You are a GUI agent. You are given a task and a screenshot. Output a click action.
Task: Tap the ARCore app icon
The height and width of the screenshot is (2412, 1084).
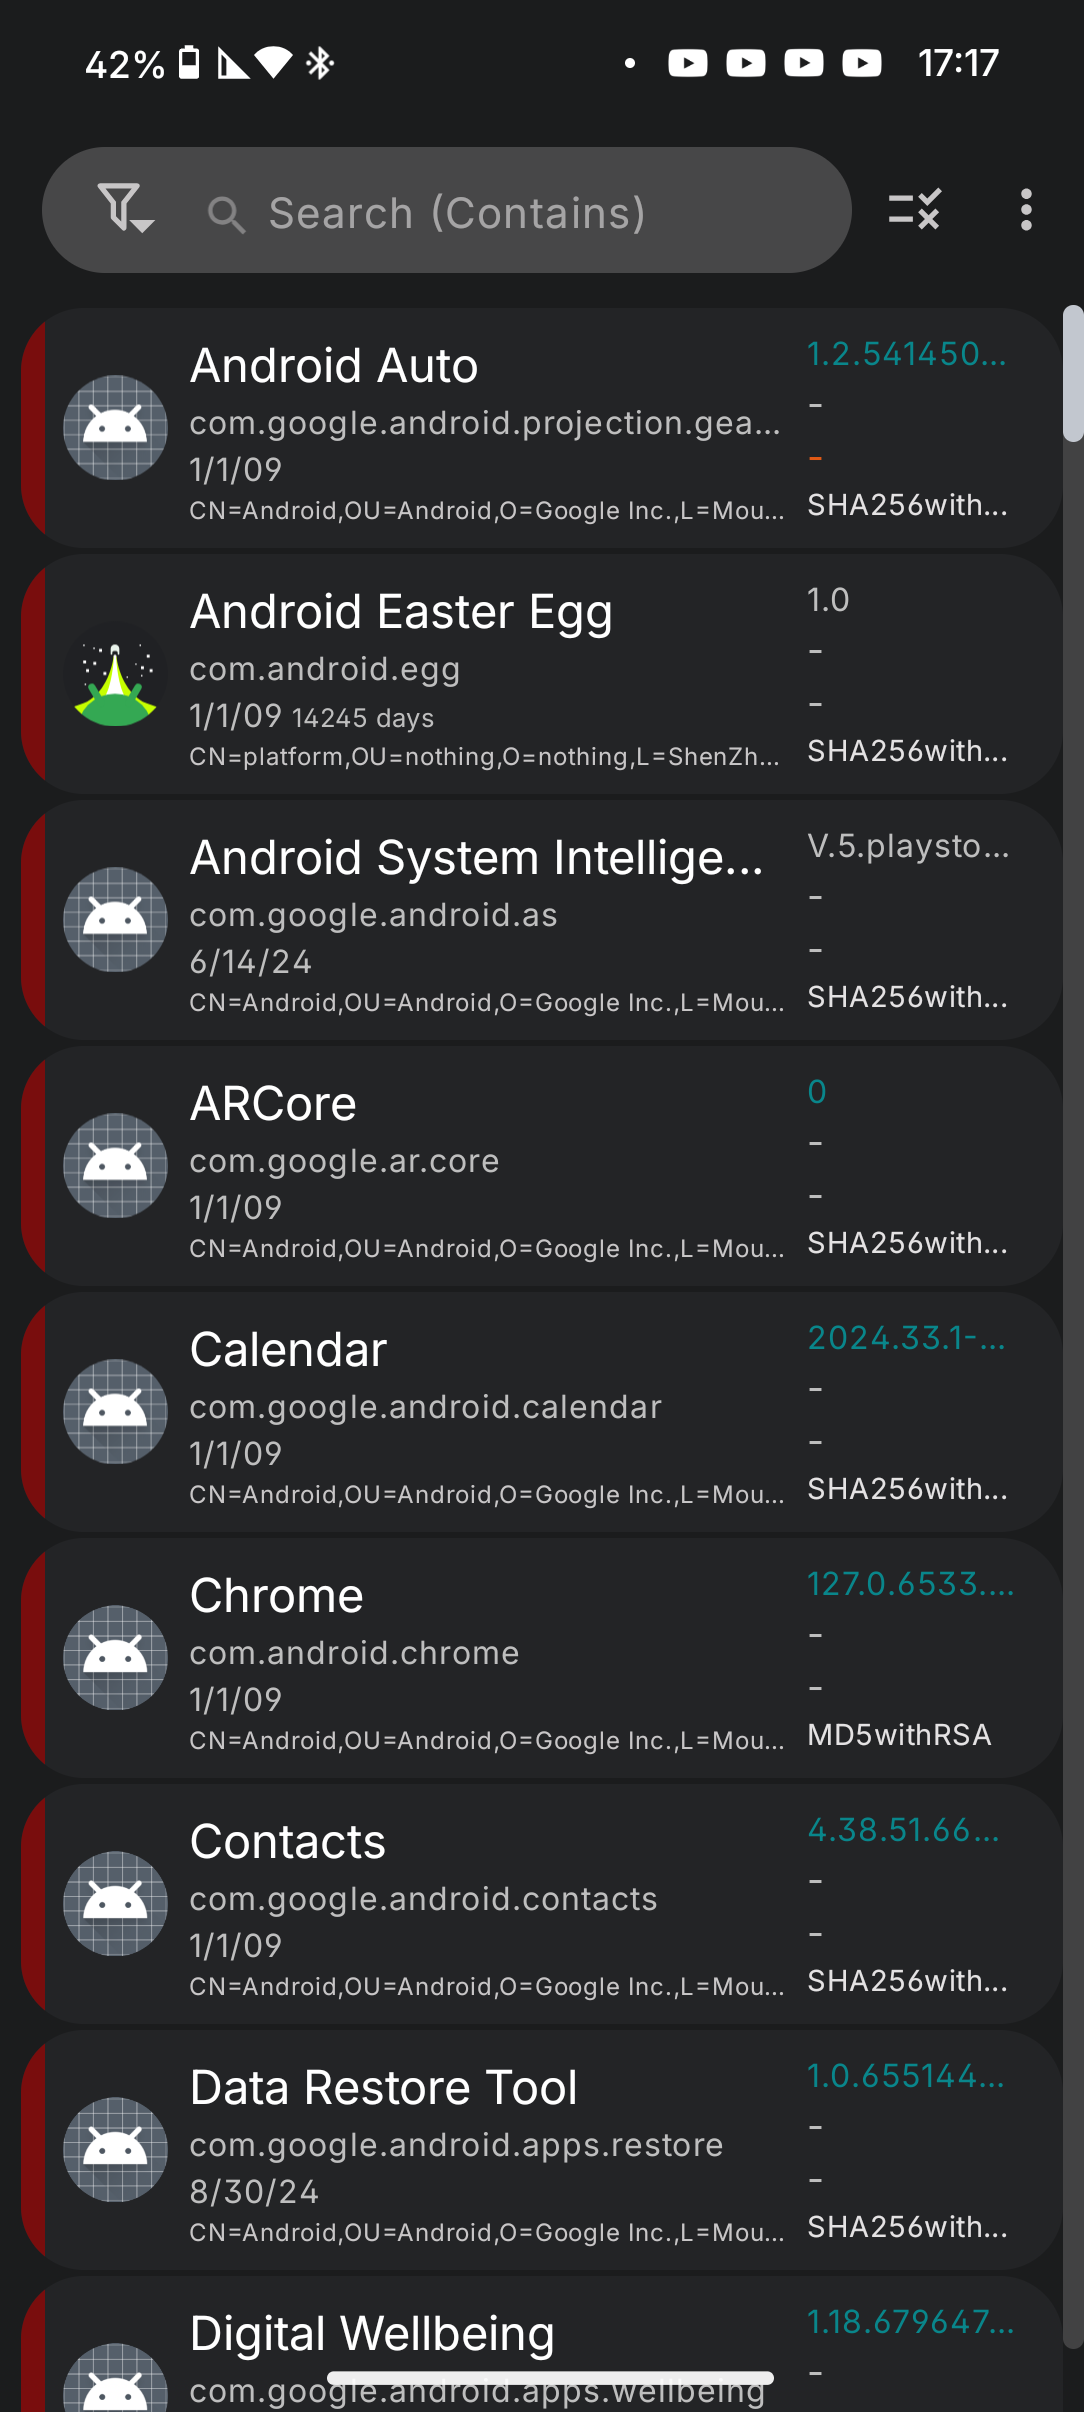click(x=116, y=1166)
